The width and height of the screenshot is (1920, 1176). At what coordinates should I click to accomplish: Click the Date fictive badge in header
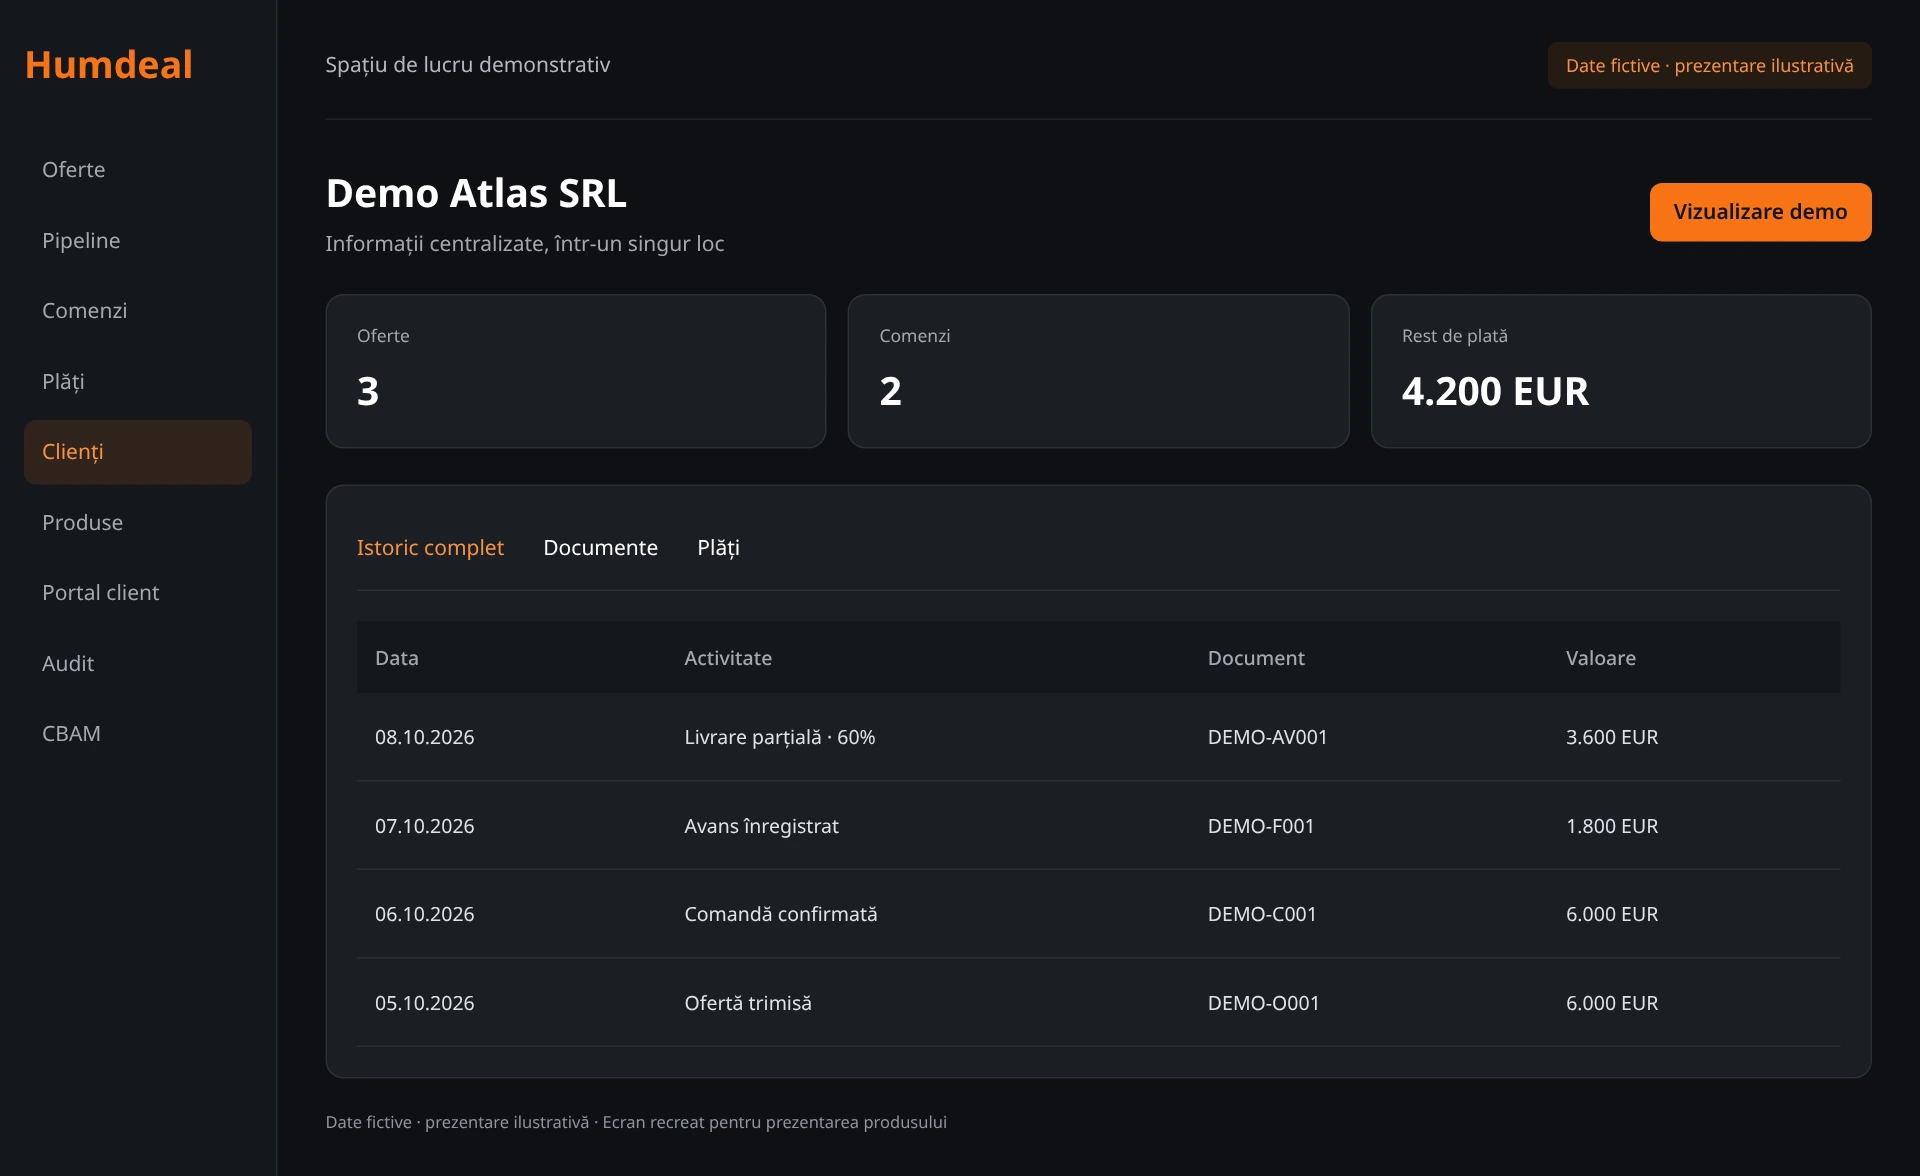point(1709,66)
